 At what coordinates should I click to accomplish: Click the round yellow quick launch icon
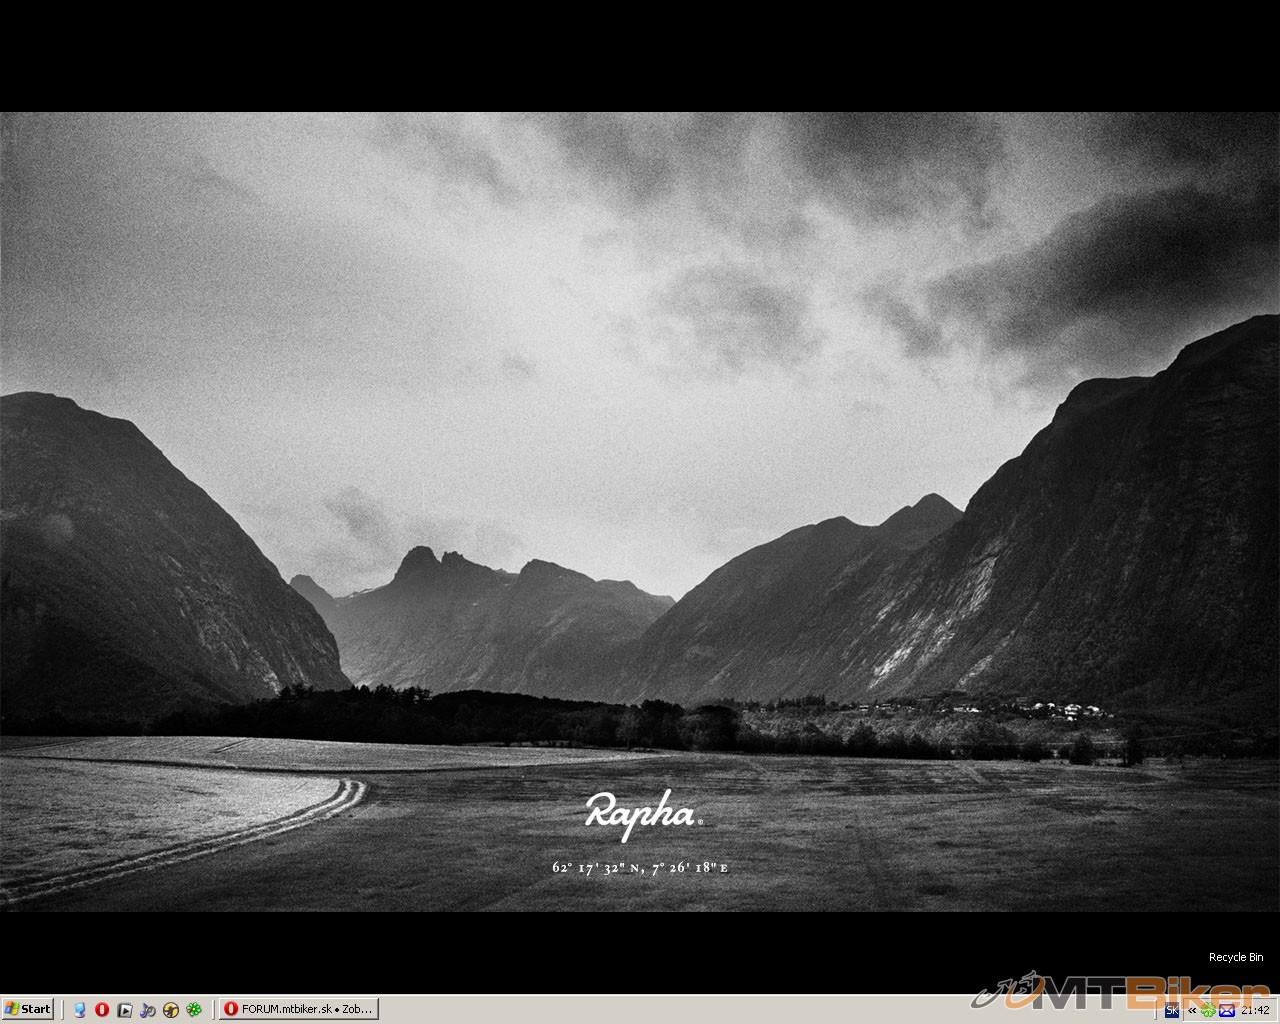pyautogui.click(x=170, y=1010)
